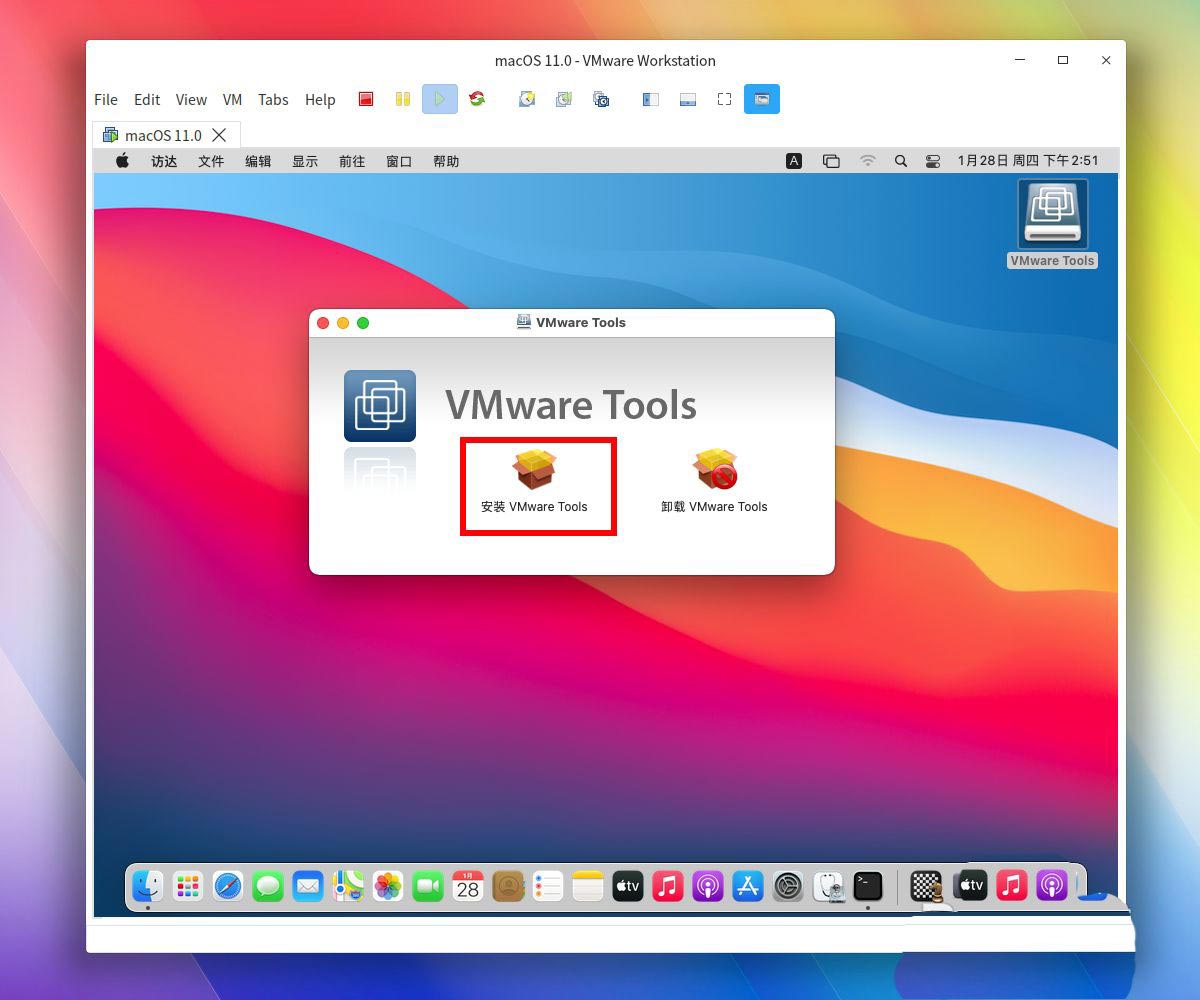Viewport: 1200px width, 1000px height.
Task: Select the macOS 11.0 tab
Action: click(162, 135)
